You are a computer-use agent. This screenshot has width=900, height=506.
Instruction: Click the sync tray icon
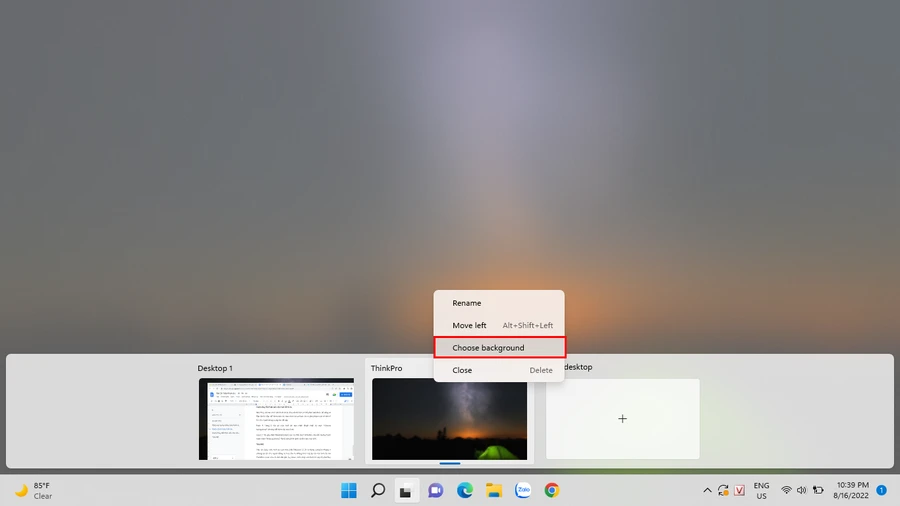[723, 491]
